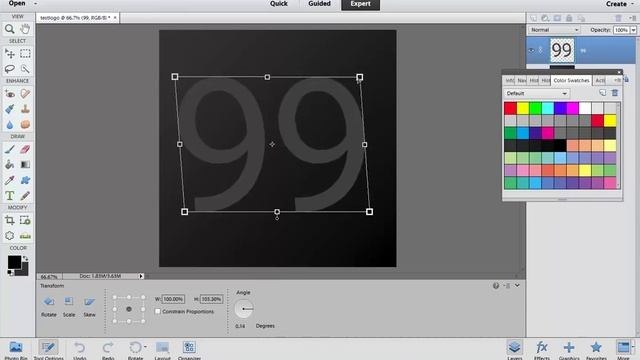The image size is (640, 360).
Task: Show the Effects panel
Action: (542, 350)
